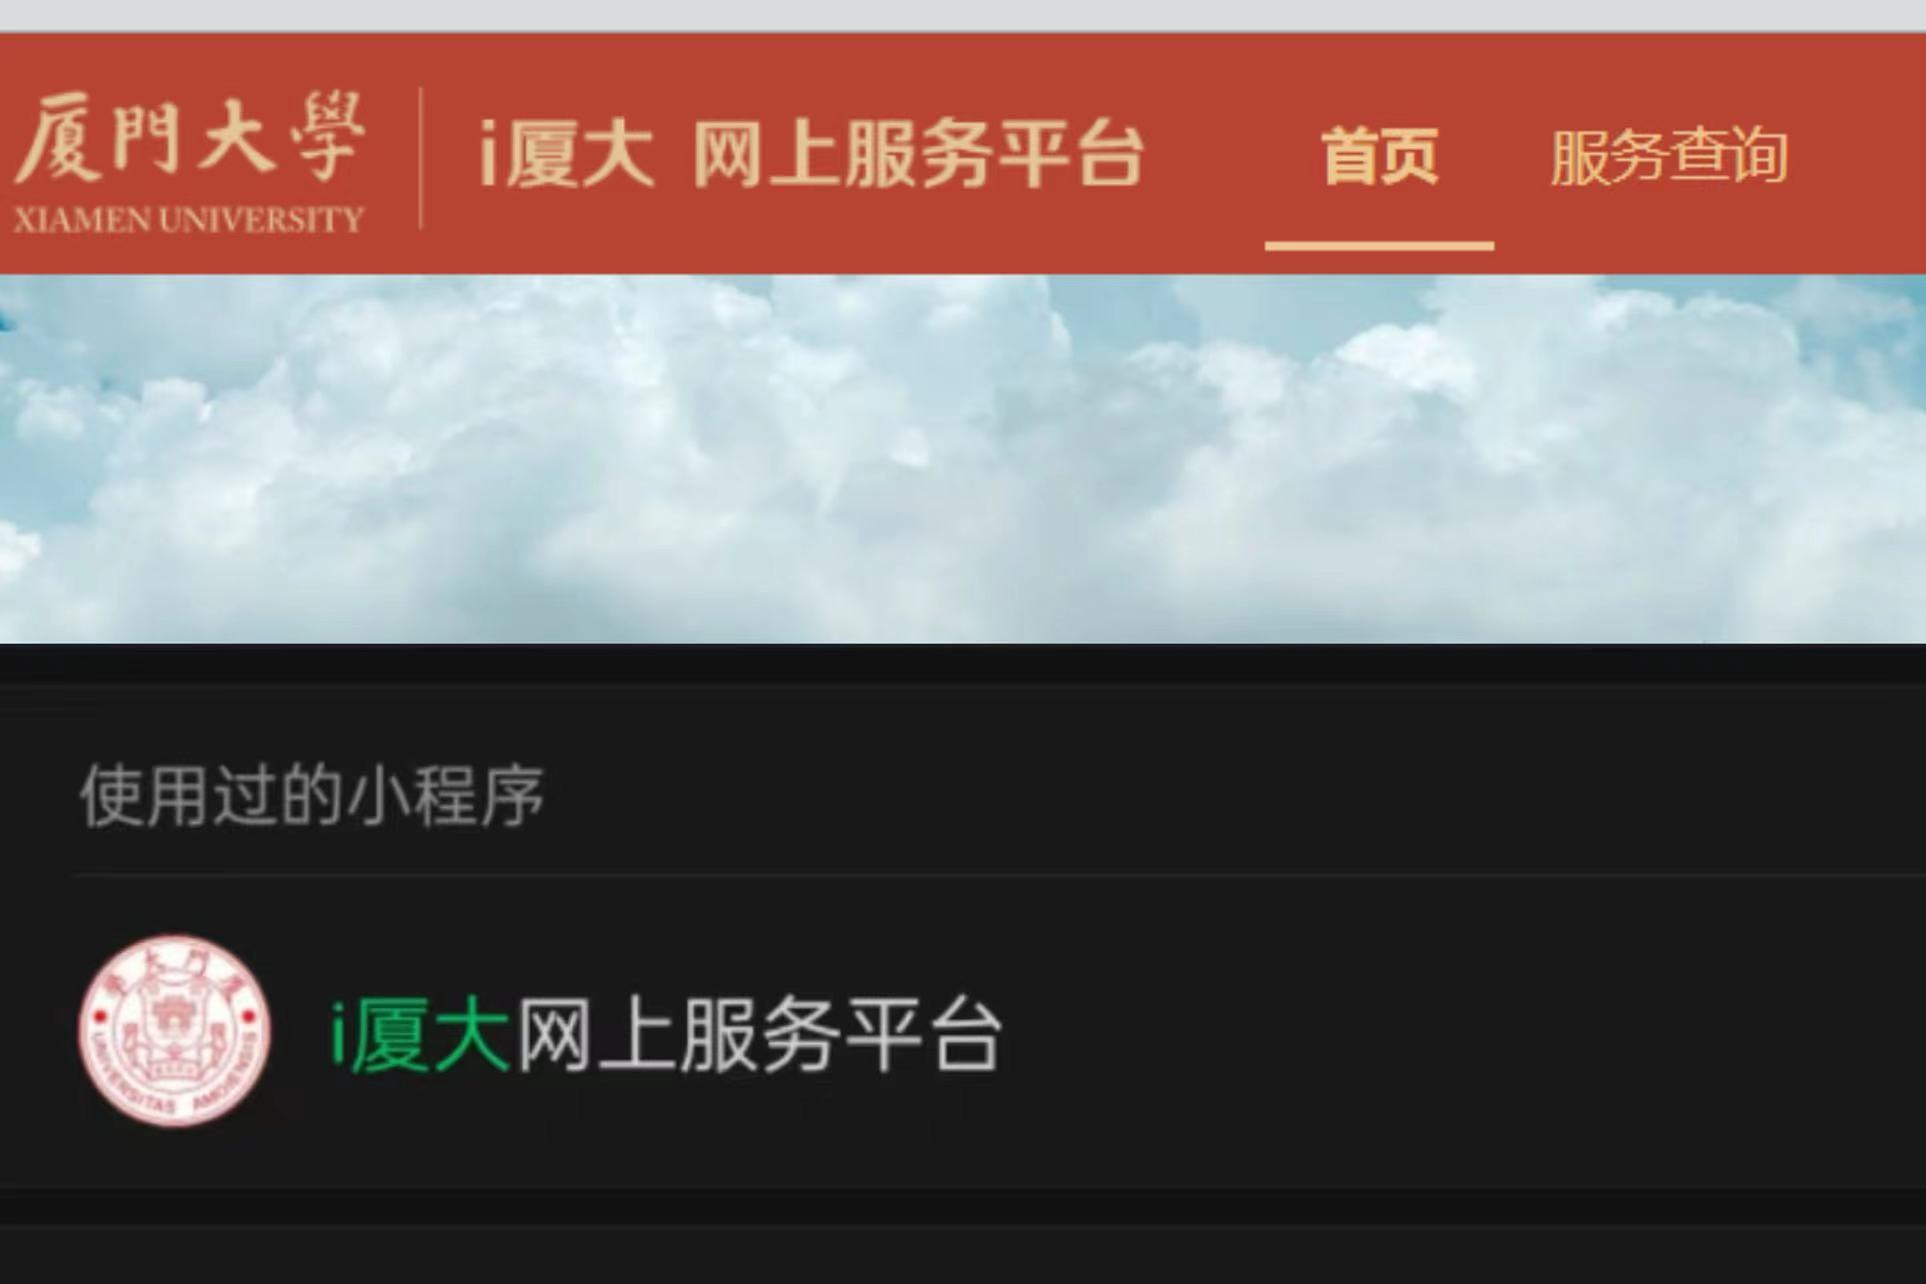1926x1284 pixels.
Task: Click the dark band between banner and list
Action: point(963,664)
